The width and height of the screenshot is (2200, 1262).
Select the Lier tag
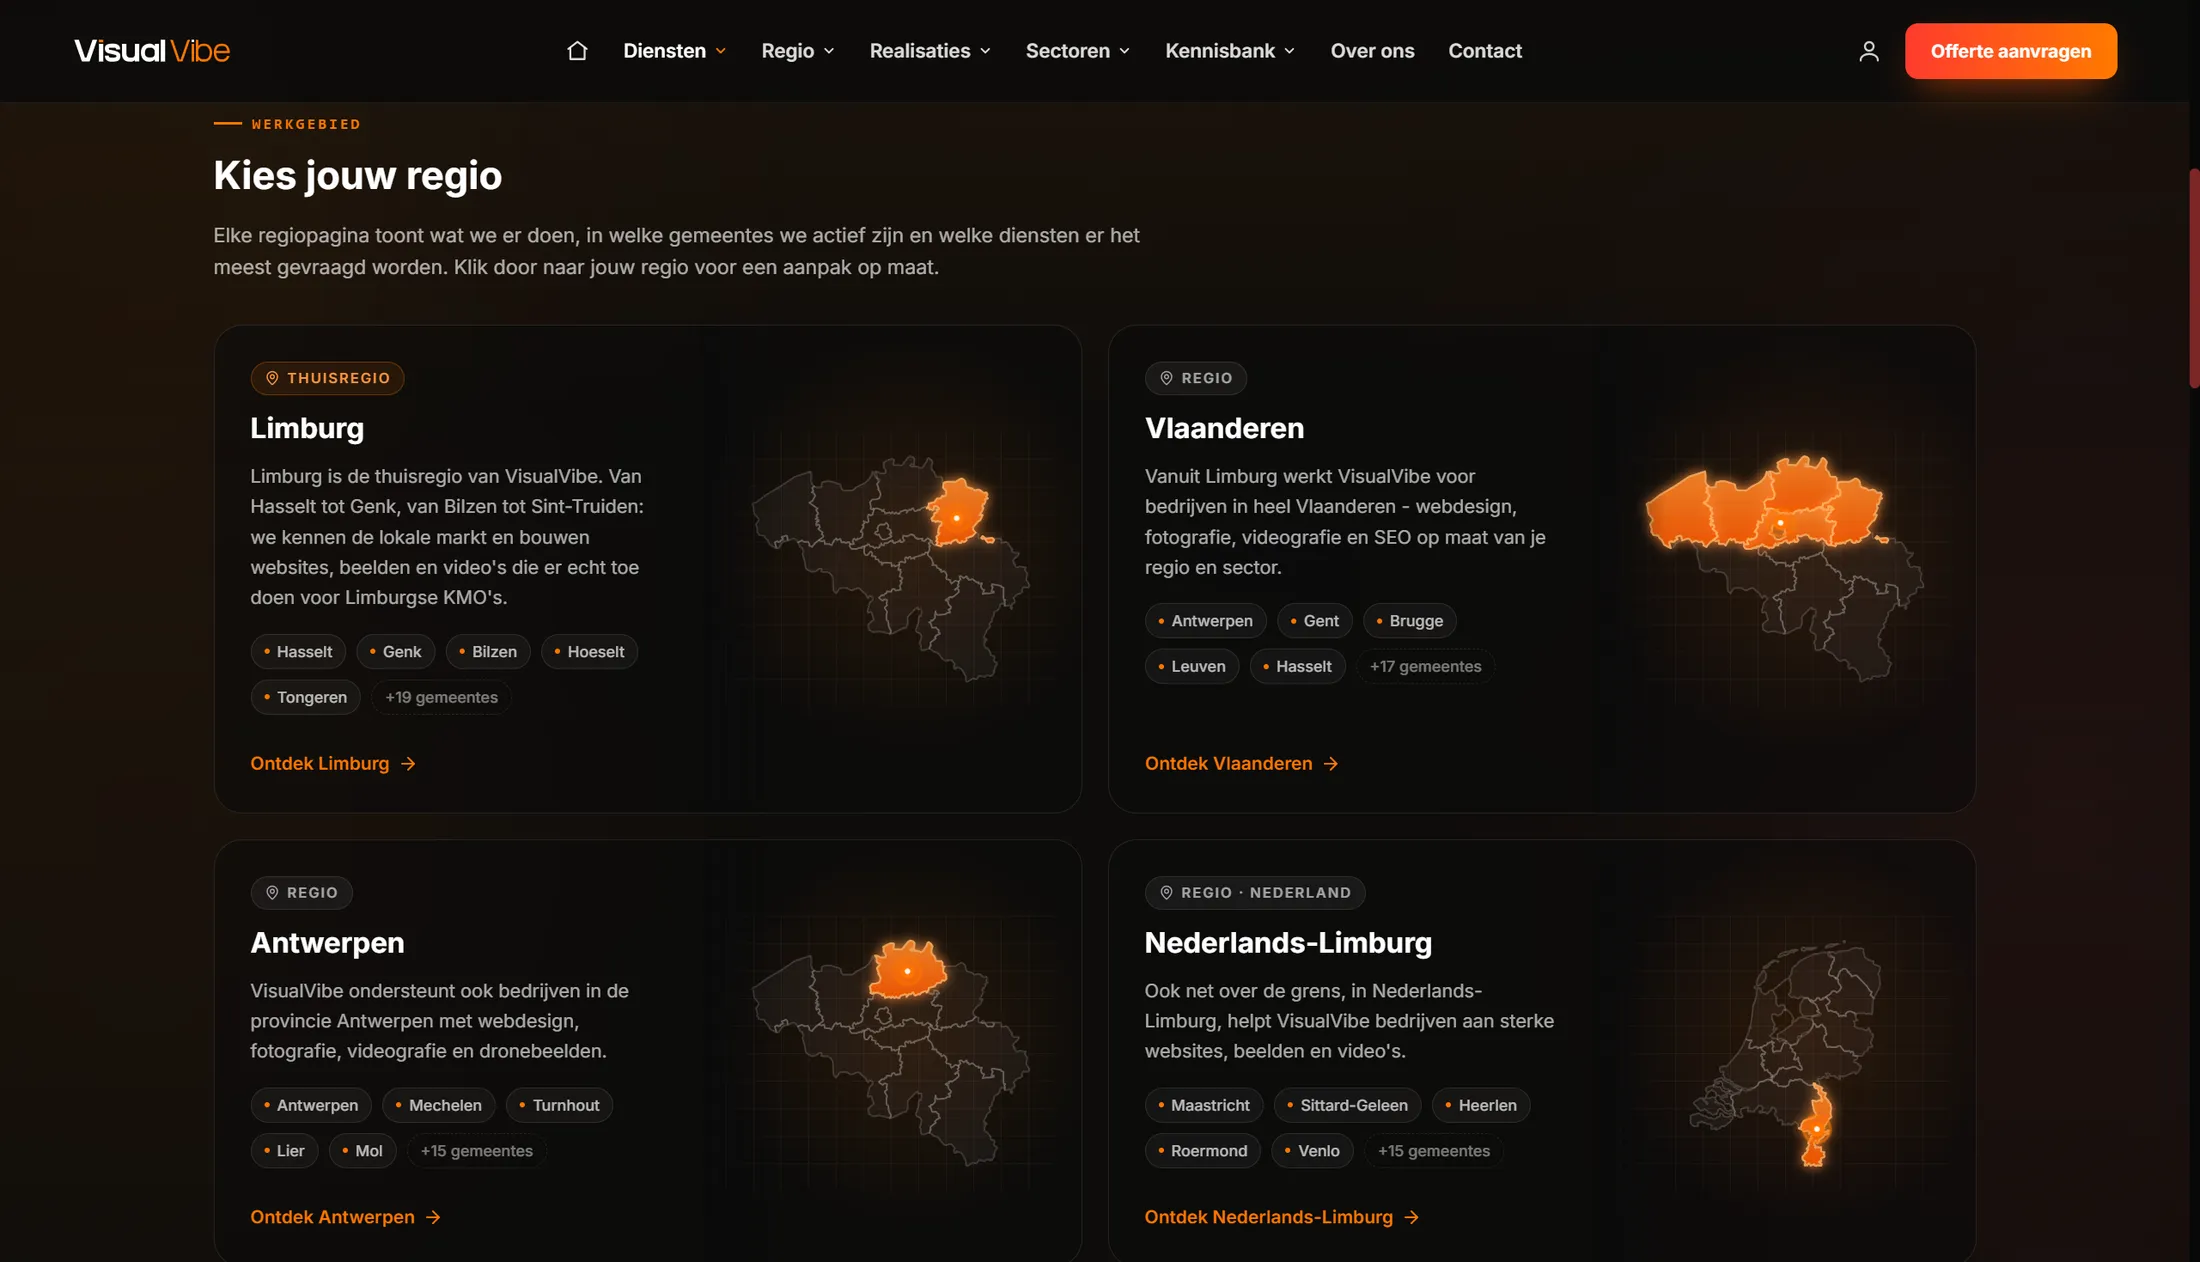pos(284,1151)
